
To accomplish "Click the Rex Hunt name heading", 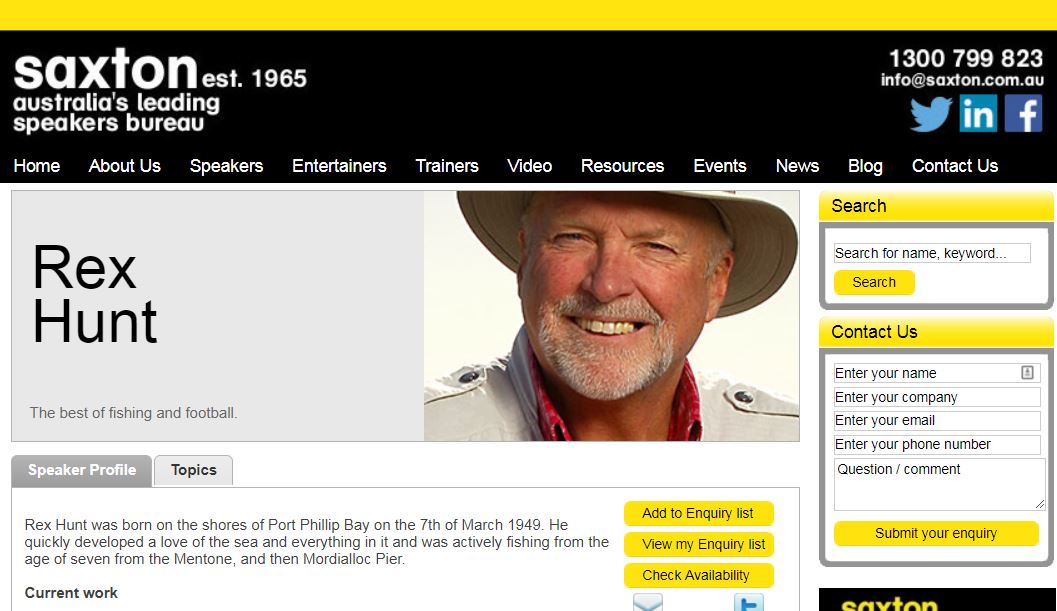I will click(x=94, y=295).
